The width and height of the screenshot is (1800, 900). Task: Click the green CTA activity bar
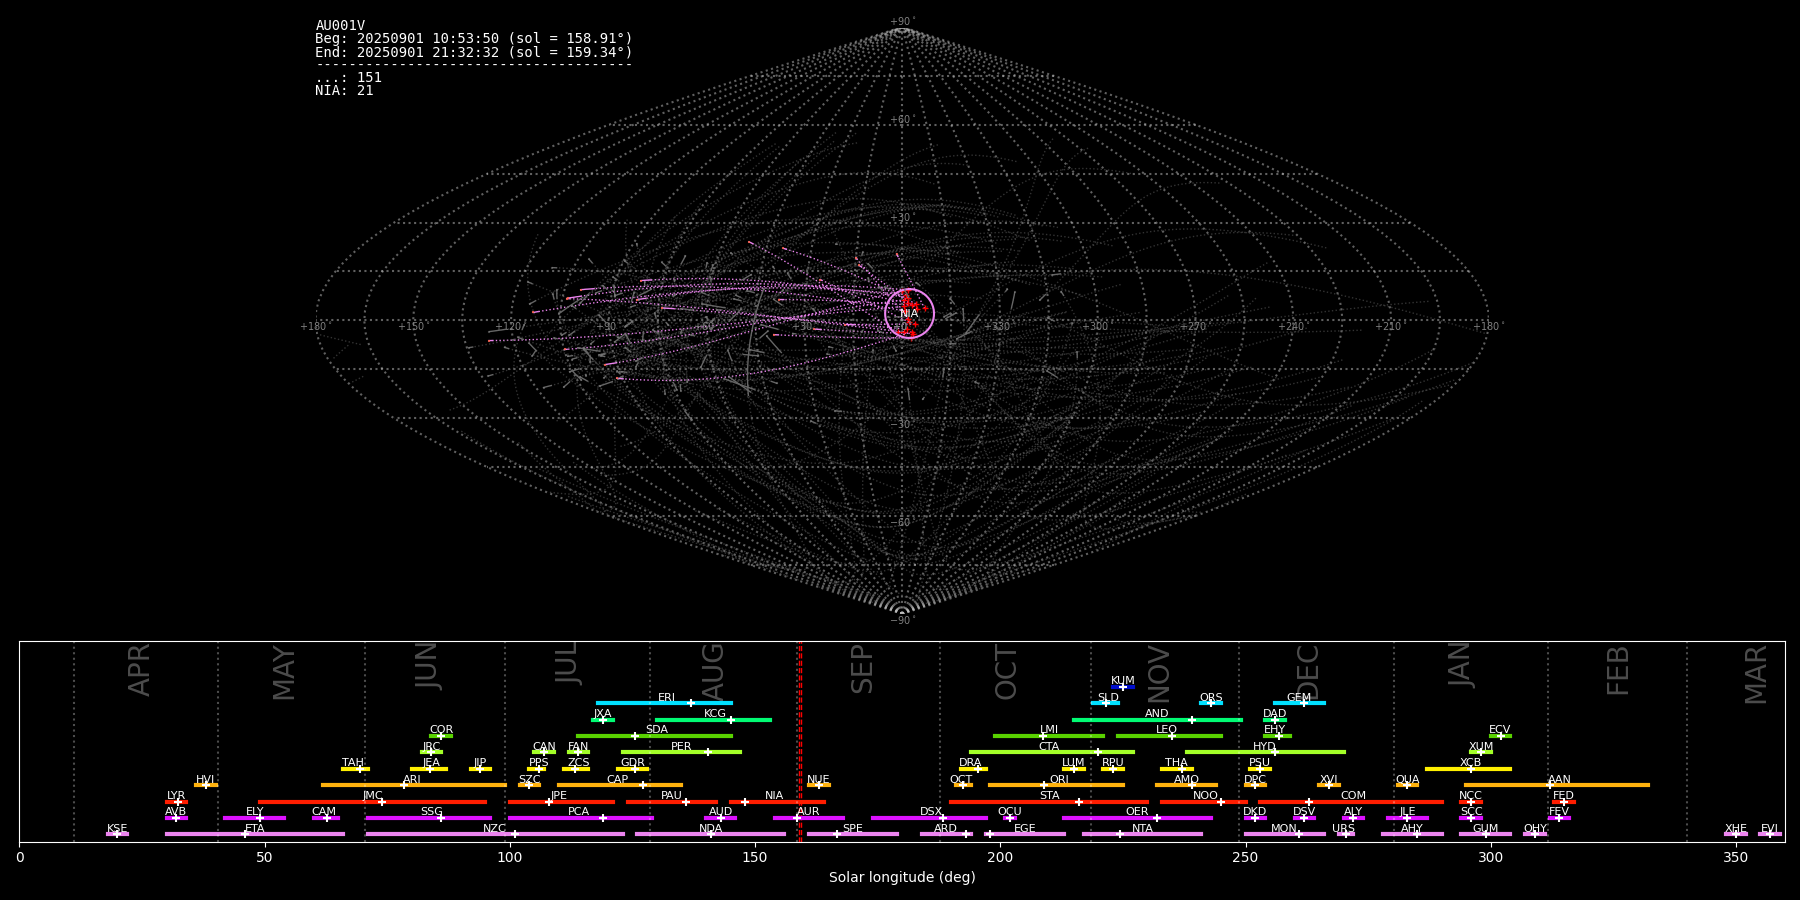tap(1052, 752)
